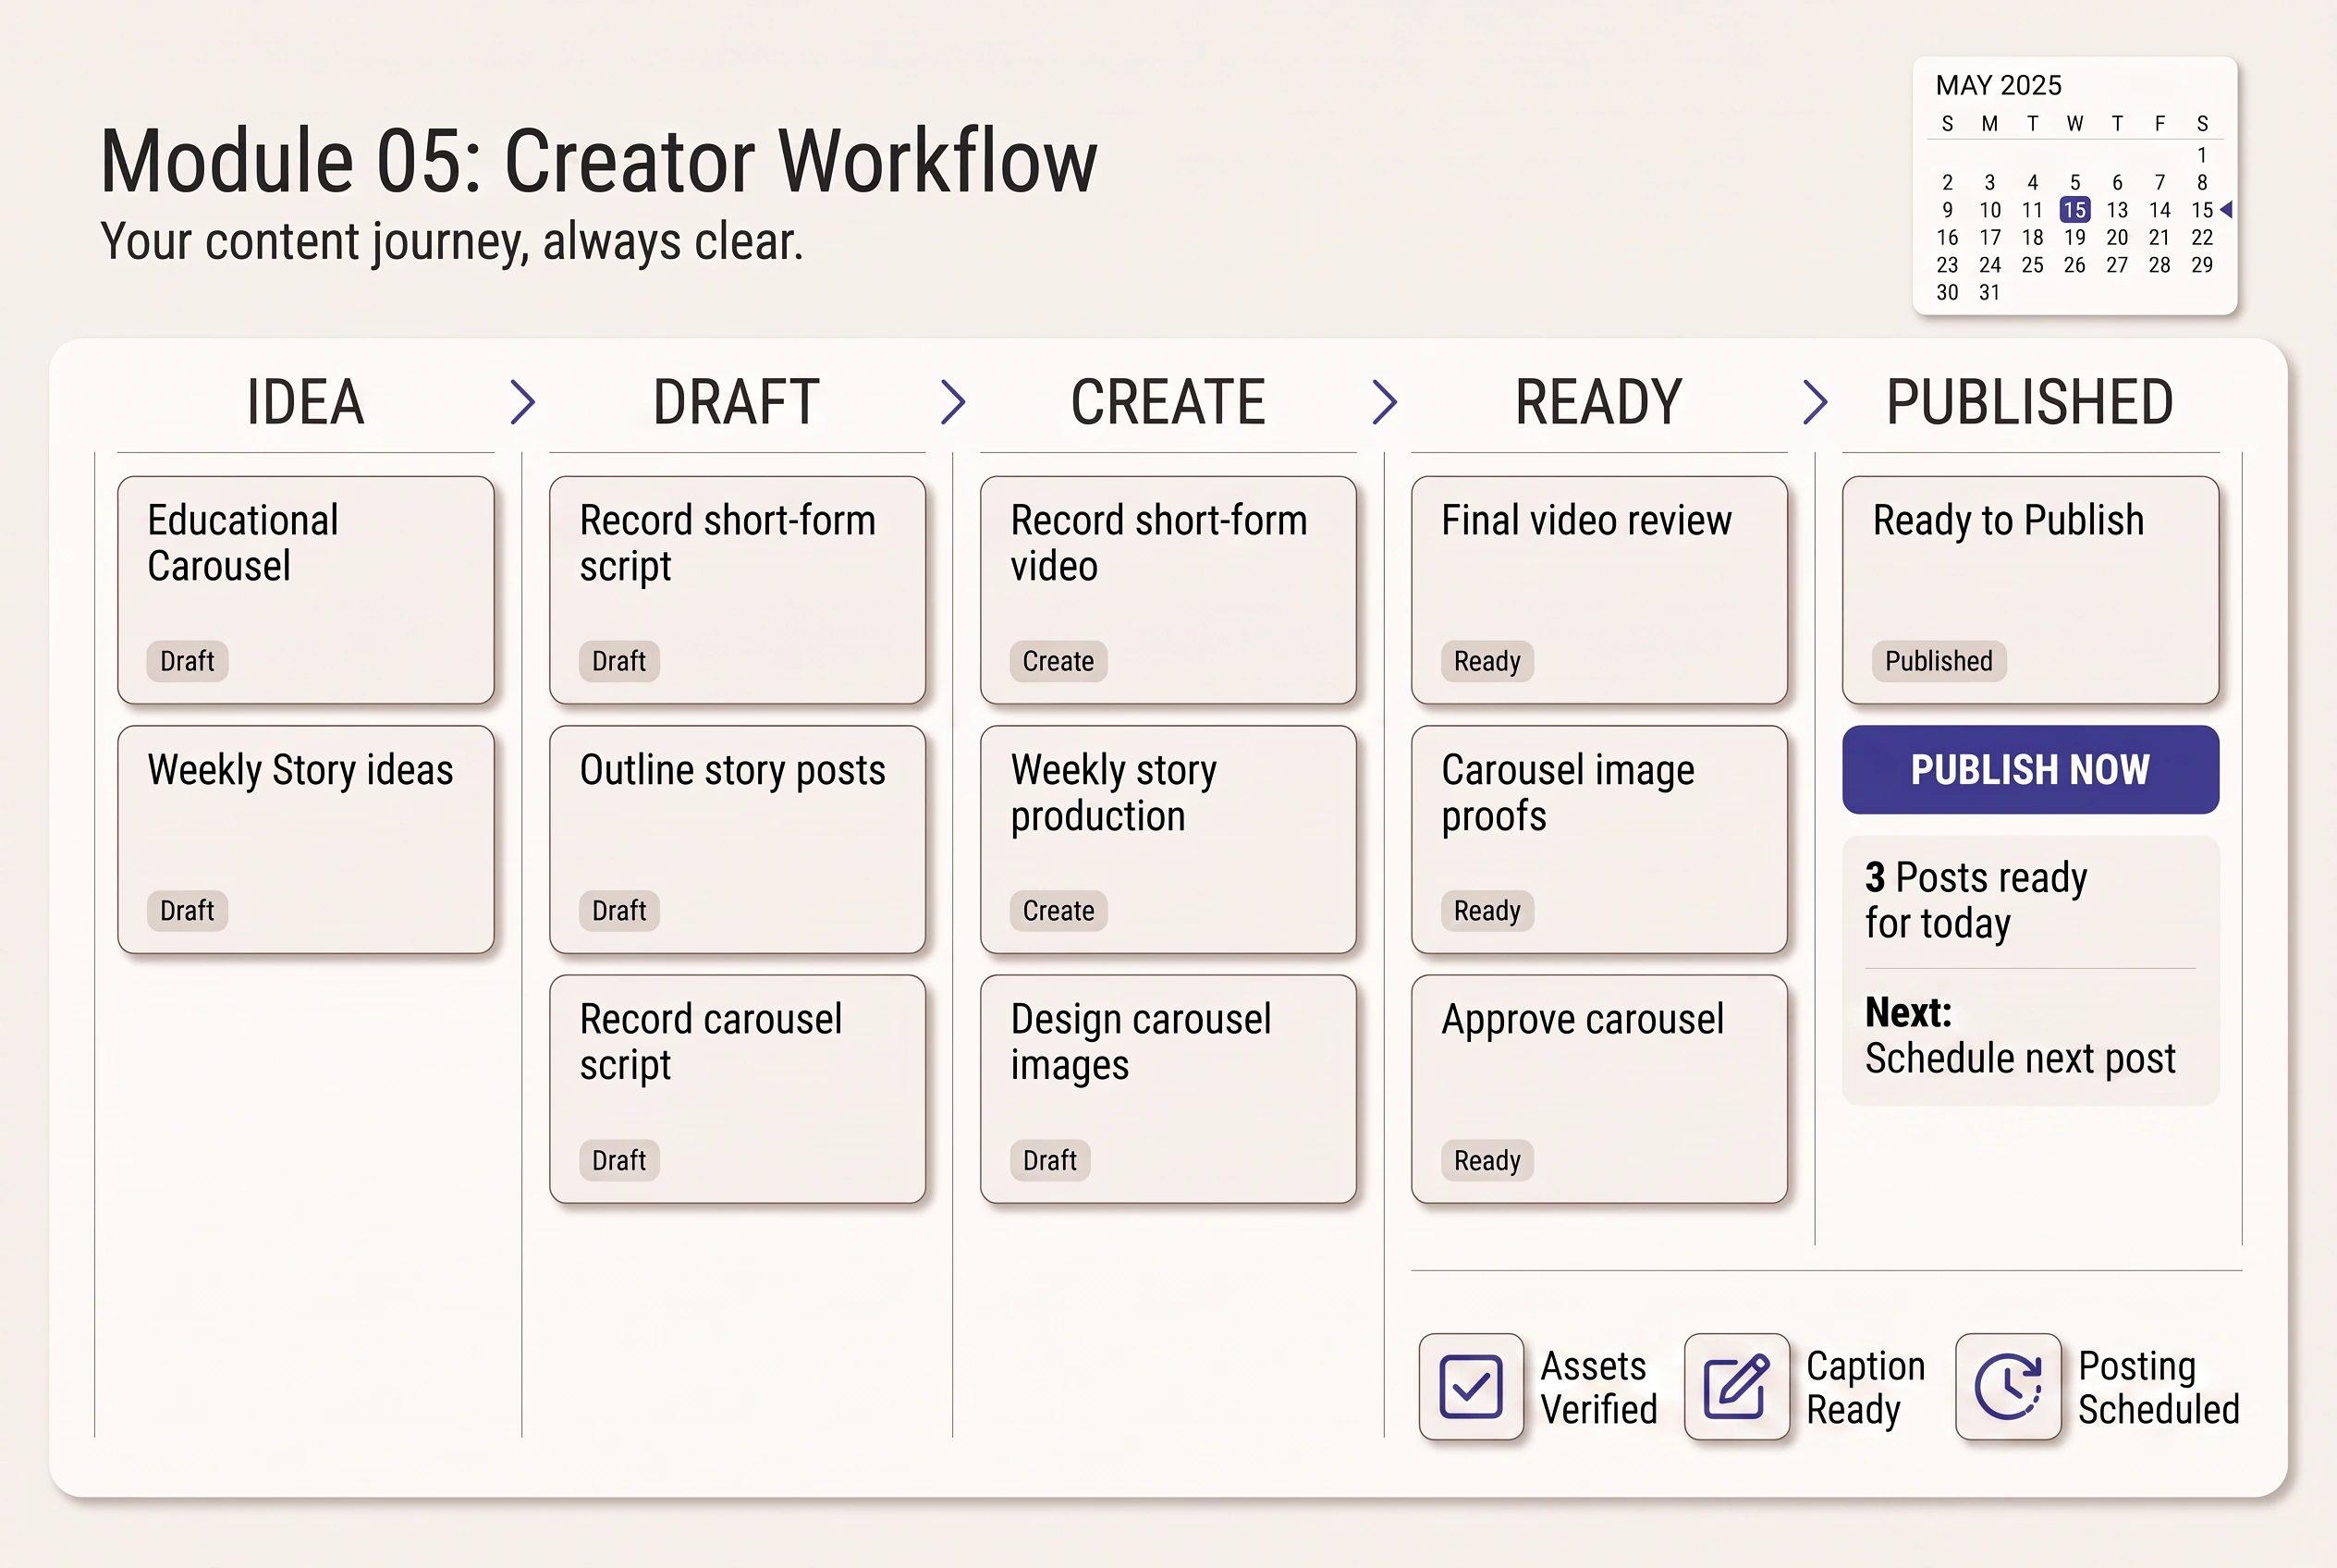Open the Weekly Story ideas card
The image size is (2337, 1568).
coord(306,839)
